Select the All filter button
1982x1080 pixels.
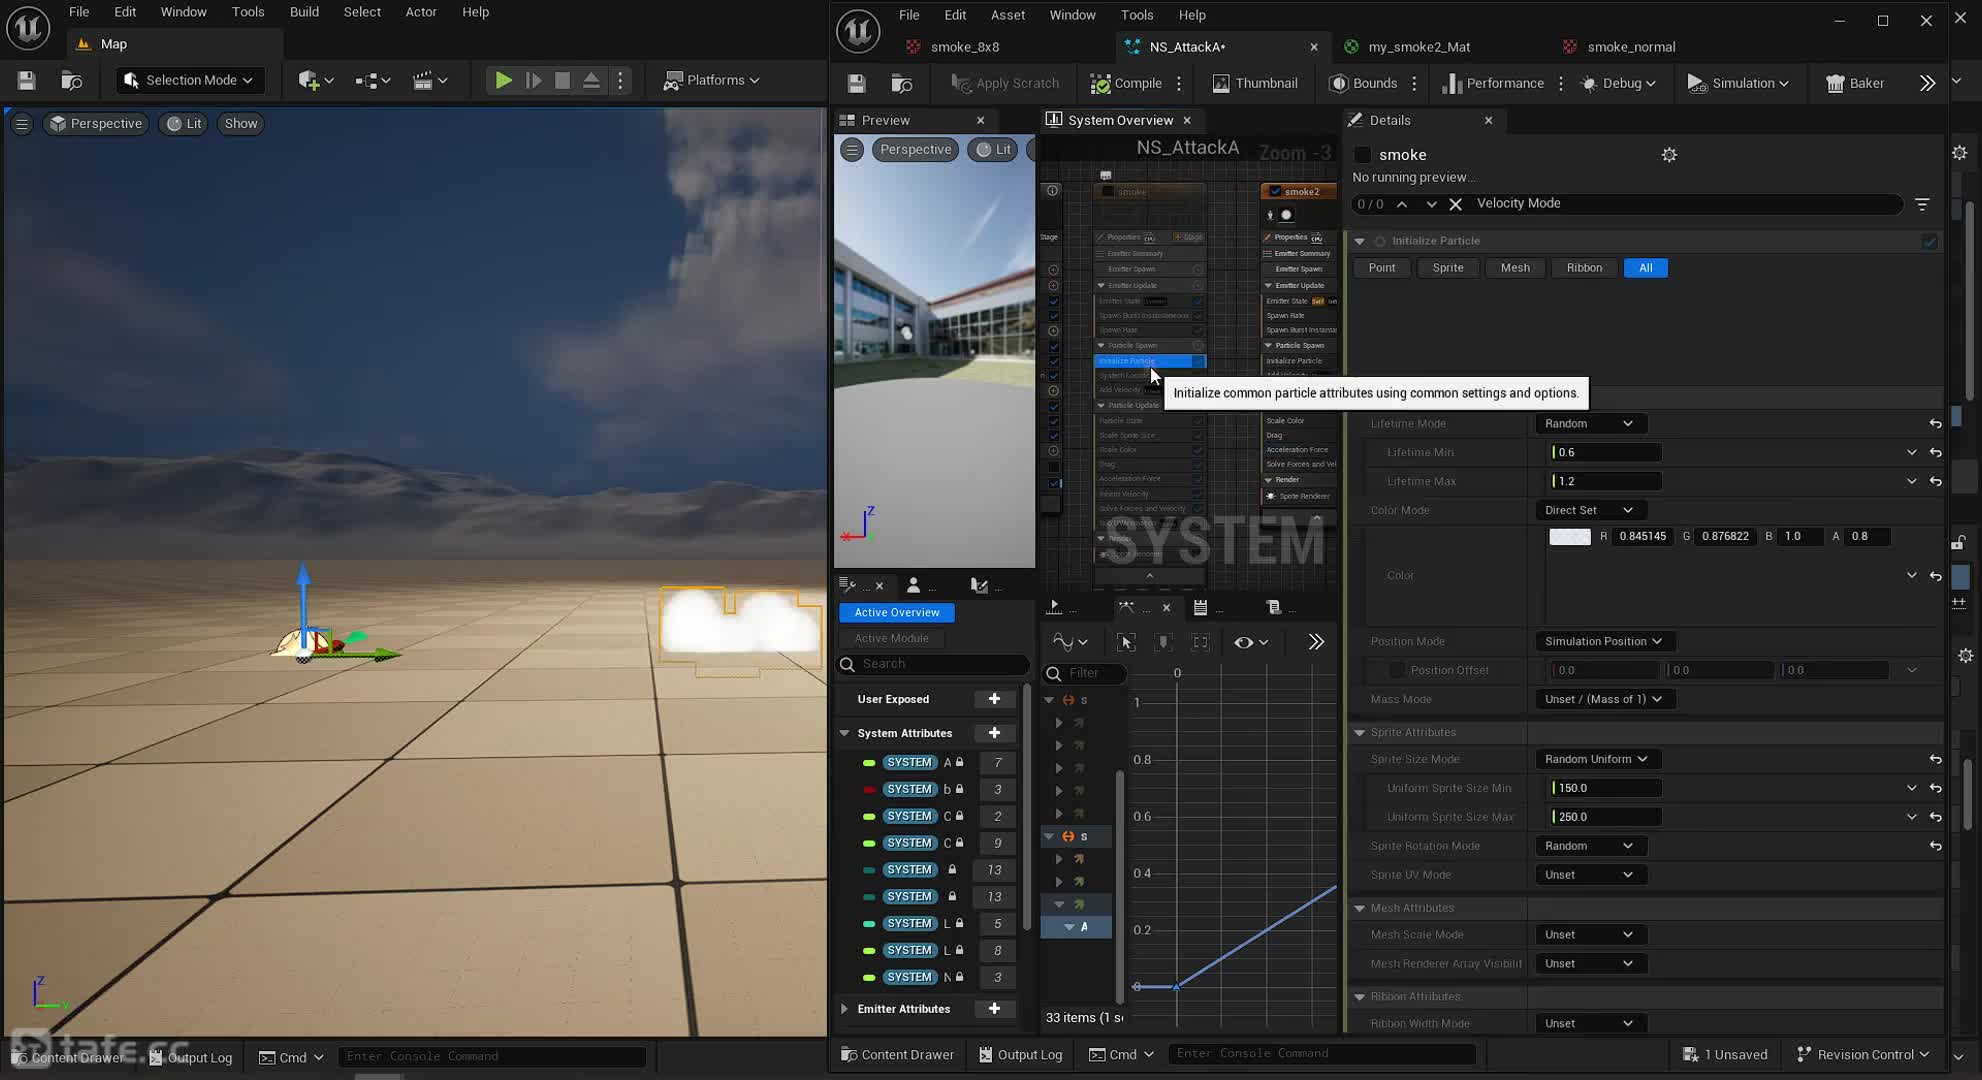coord(1645,268)
